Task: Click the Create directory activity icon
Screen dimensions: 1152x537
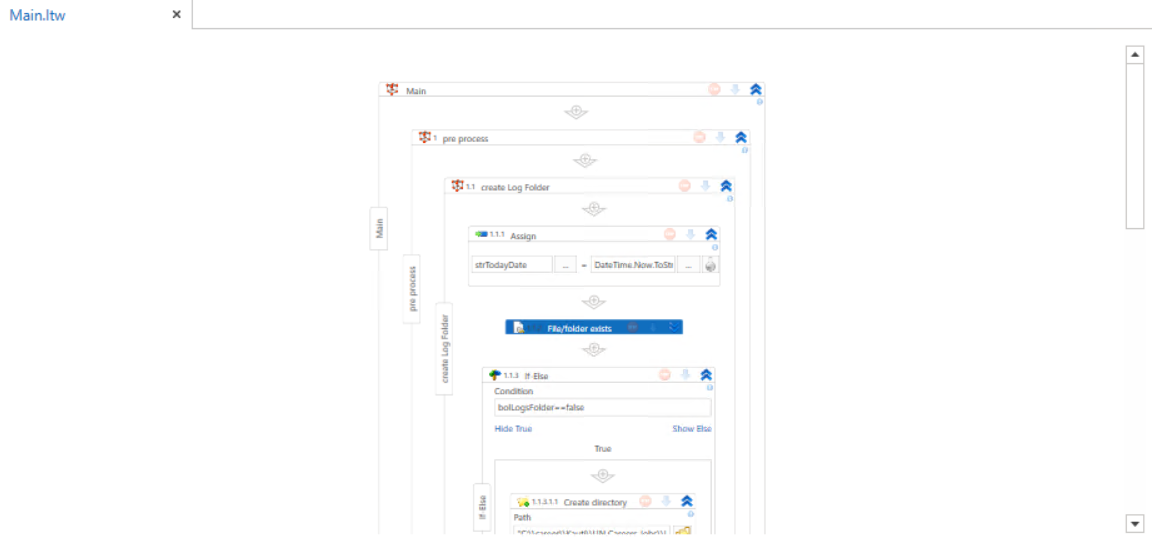Action: 522,502
